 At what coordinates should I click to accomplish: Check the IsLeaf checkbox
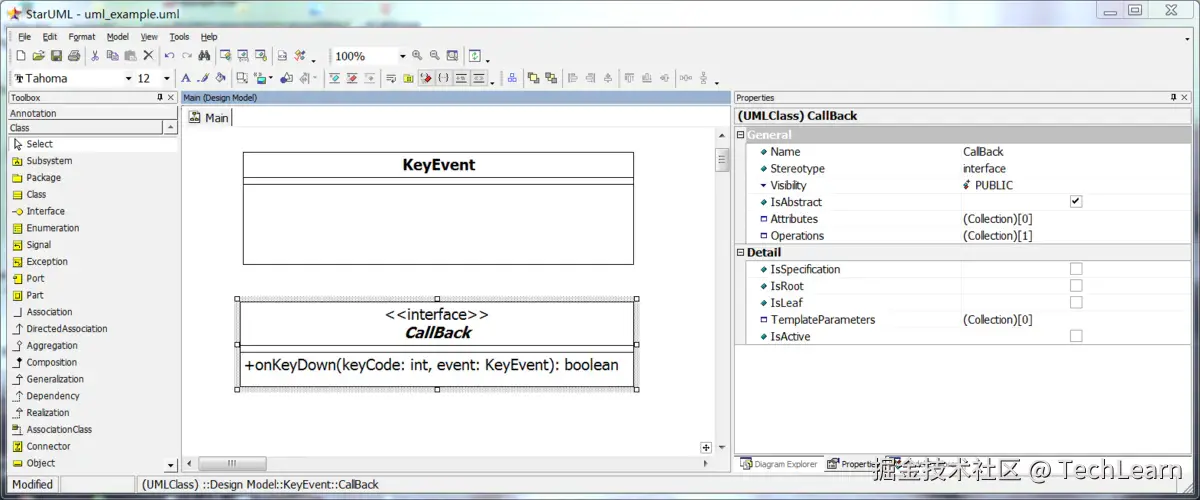(x=1076, y=303)
